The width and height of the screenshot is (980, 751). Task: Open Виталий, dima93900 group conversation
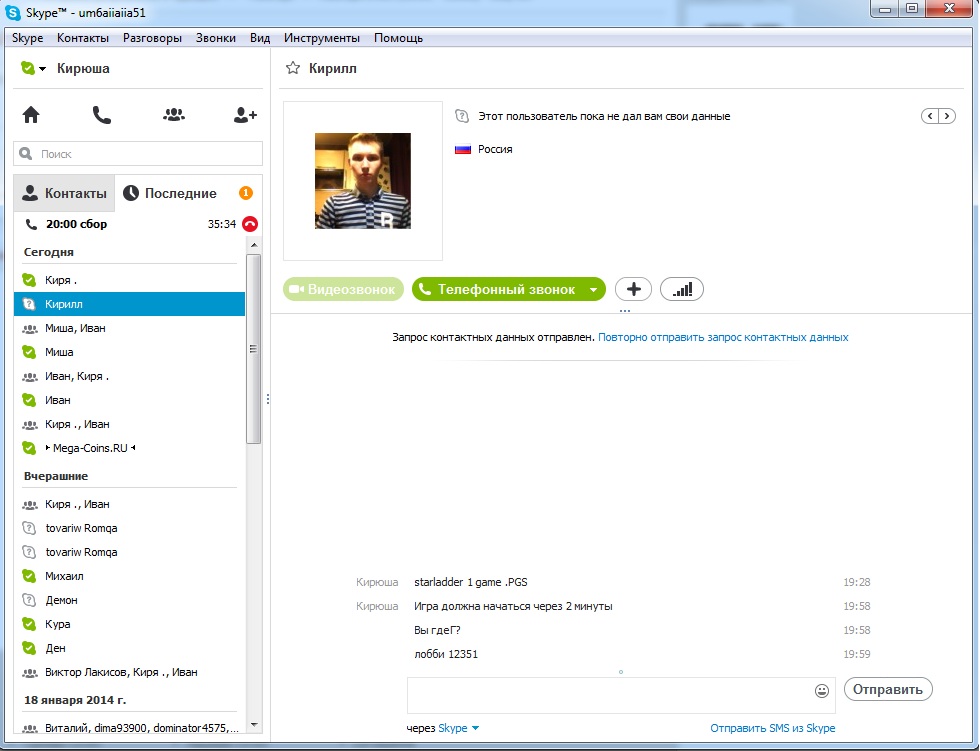129,728
